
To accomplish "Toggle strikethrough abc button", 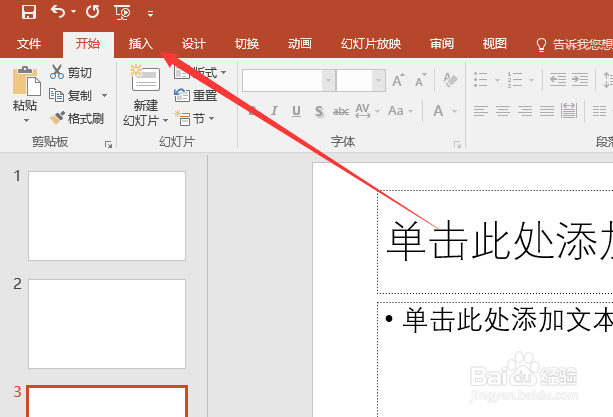I will pyautogui.click(x=341, y=111).
